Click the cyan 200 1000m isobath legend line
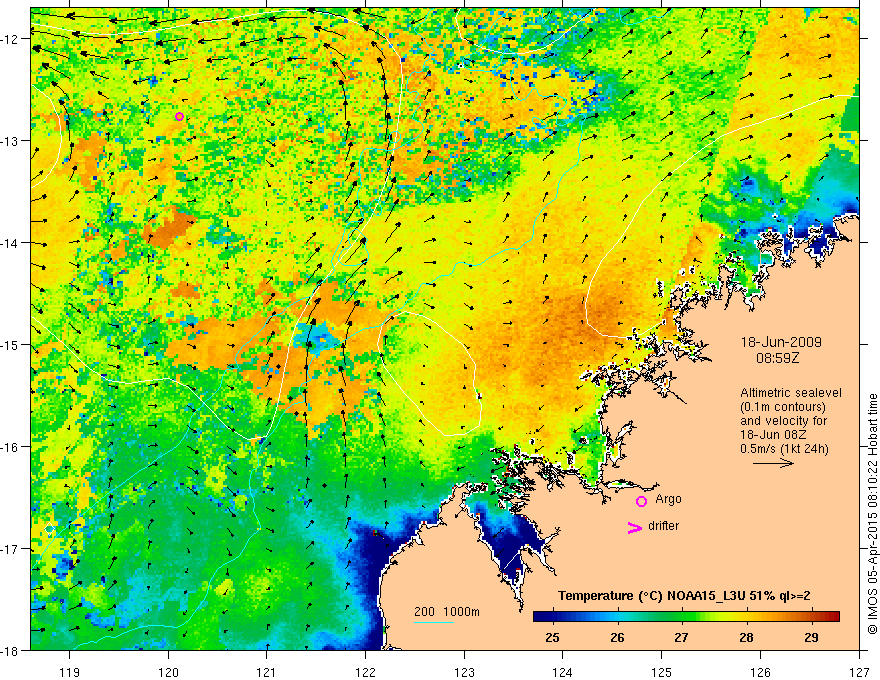 point(434,622)
